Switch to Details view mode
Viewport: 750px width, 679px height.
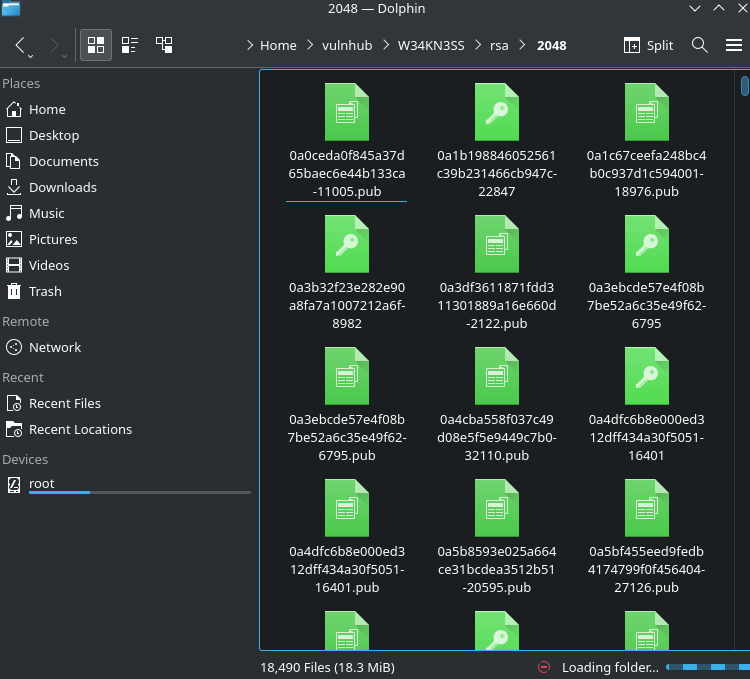click(x=164, y=45)
